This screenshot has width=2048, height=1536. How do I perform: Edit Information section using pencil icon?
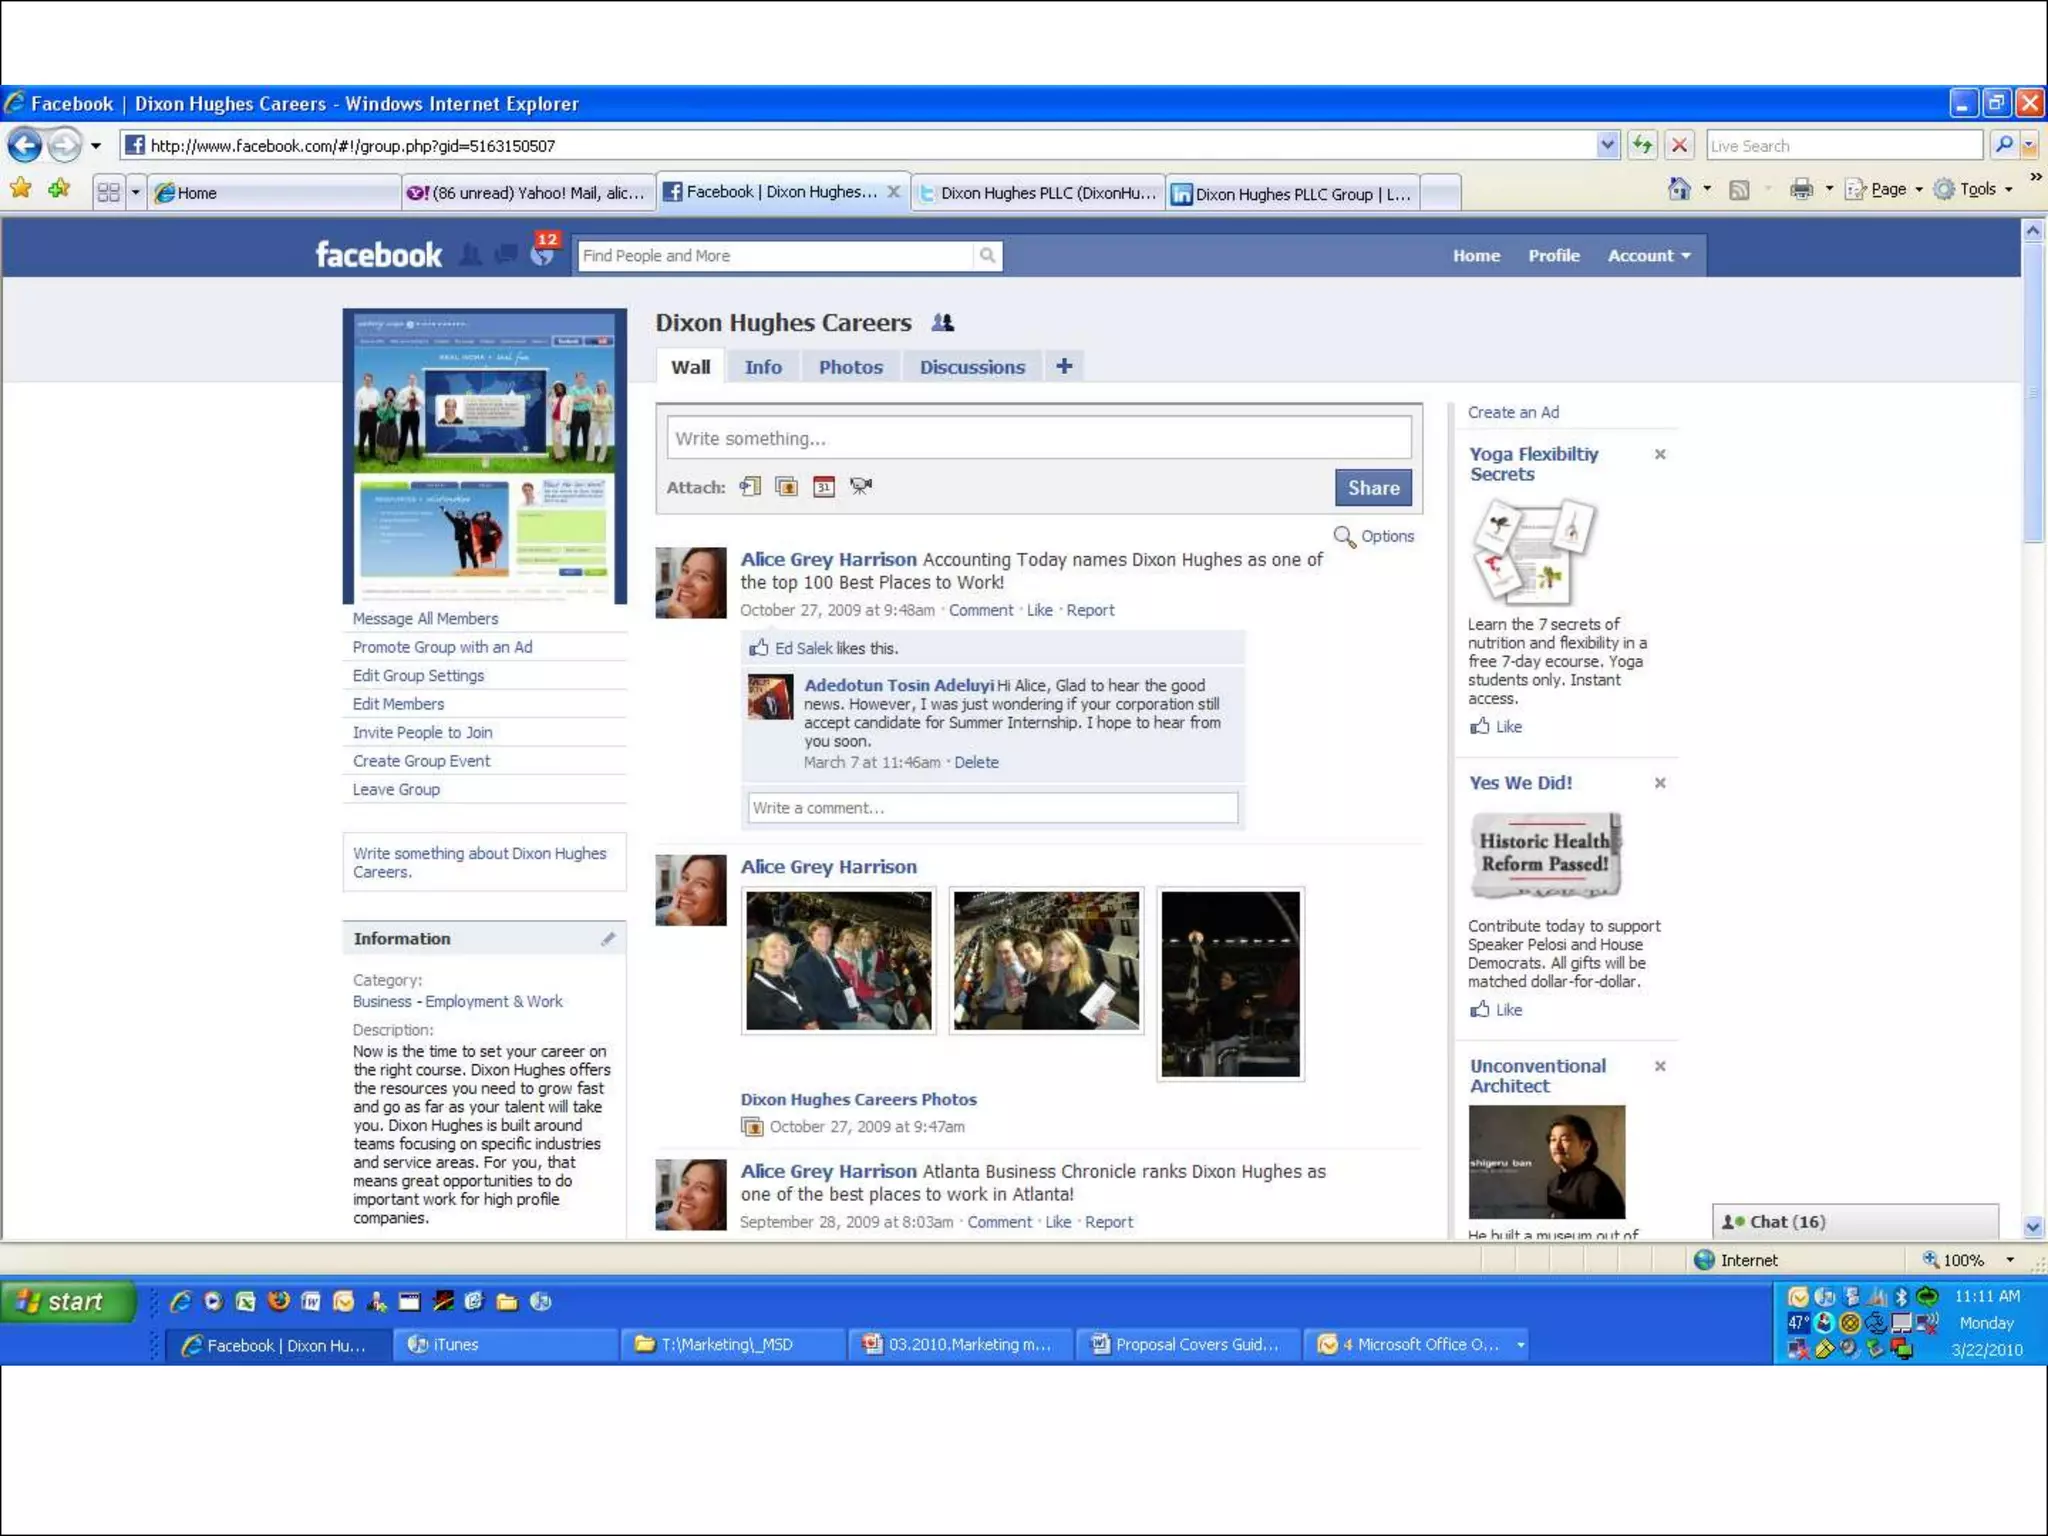click(608, 939)
